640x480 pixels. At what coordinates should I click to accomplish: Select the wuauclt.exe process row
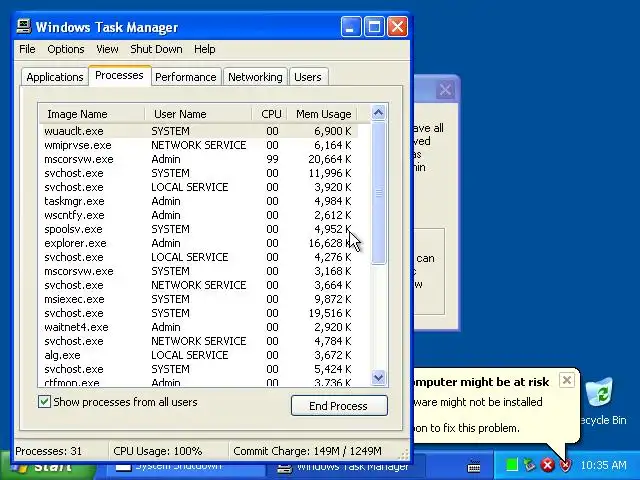pyautogui.click(x=199, y=131)
